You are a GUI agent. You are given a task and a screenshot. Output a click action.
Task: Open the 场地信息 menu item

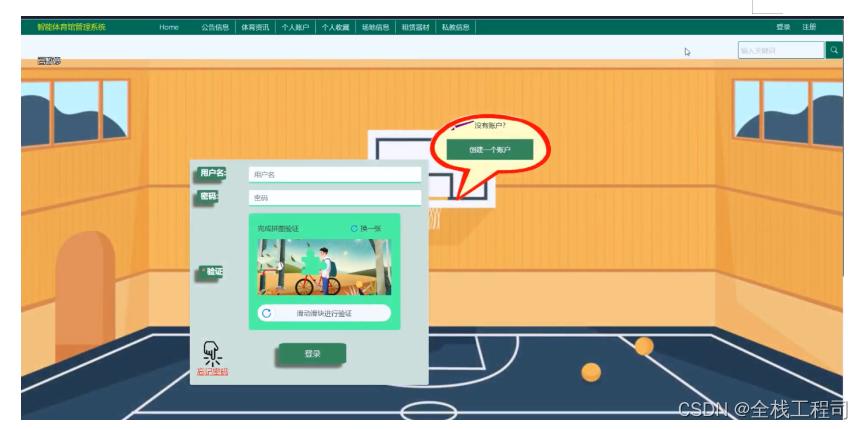(x=375, y=27)
